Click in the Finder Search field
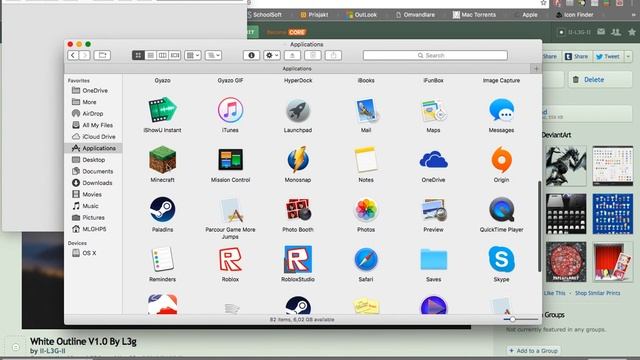 tap(435, 55)
